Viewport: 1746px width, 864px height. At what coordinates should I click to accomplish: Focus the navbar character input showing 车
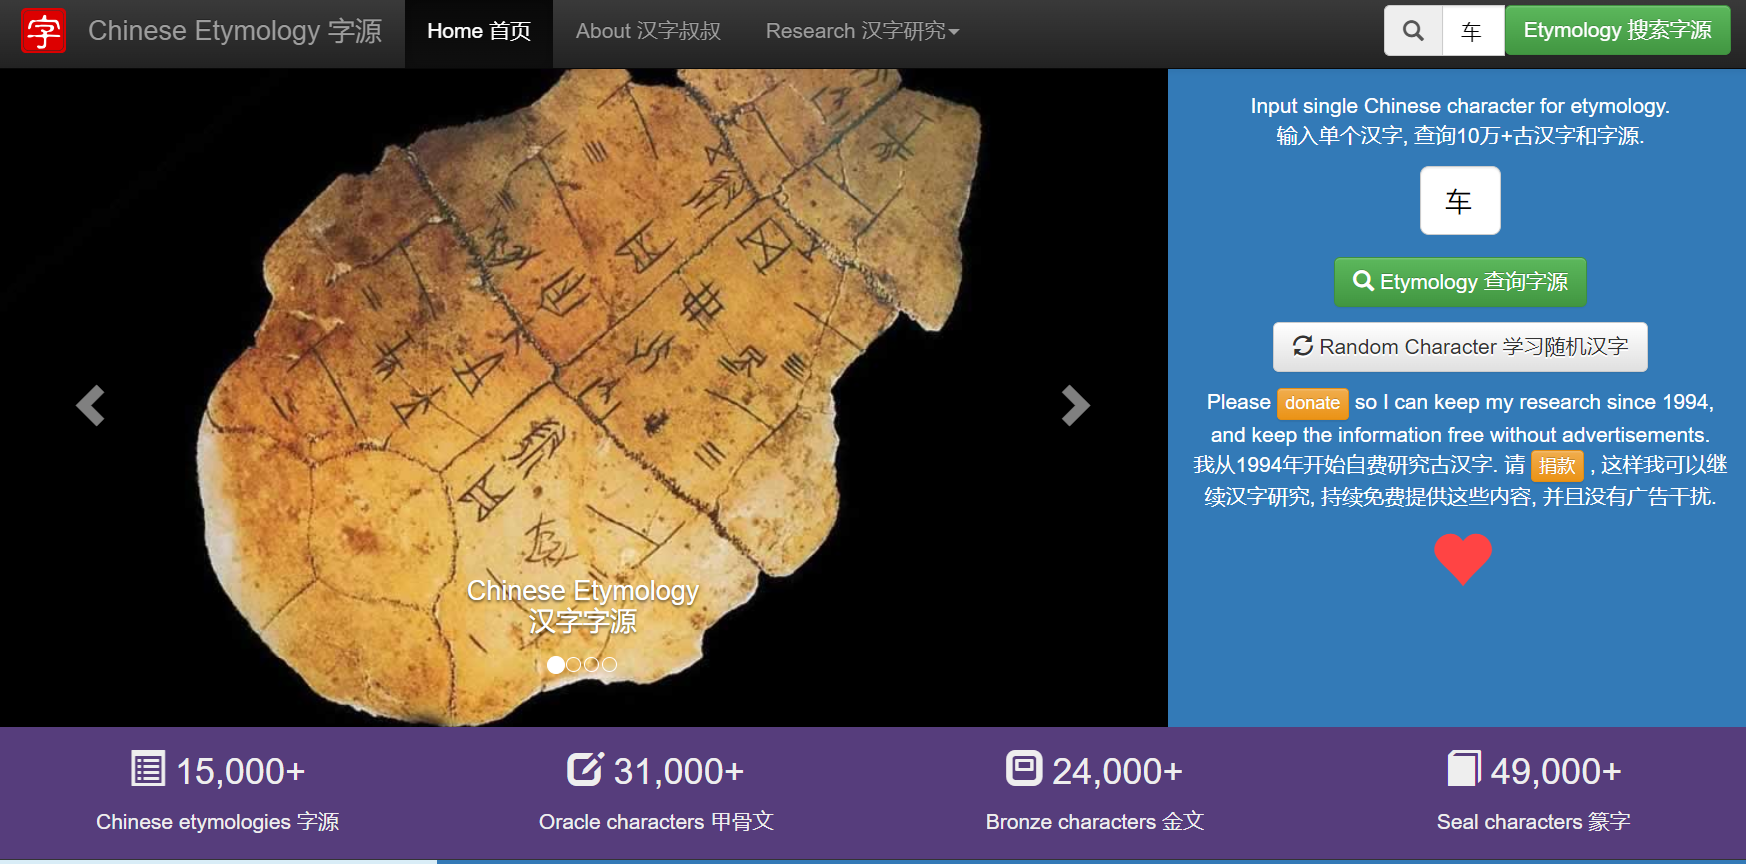pos(1473,31)
